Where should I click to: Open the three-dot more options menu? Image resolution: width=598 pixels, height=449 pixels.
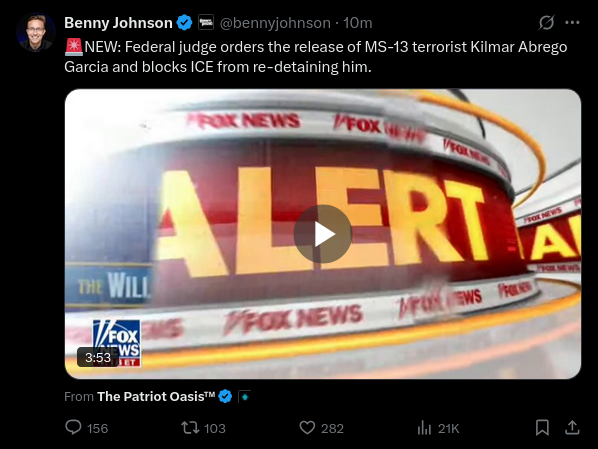click(x=572, y=23)
